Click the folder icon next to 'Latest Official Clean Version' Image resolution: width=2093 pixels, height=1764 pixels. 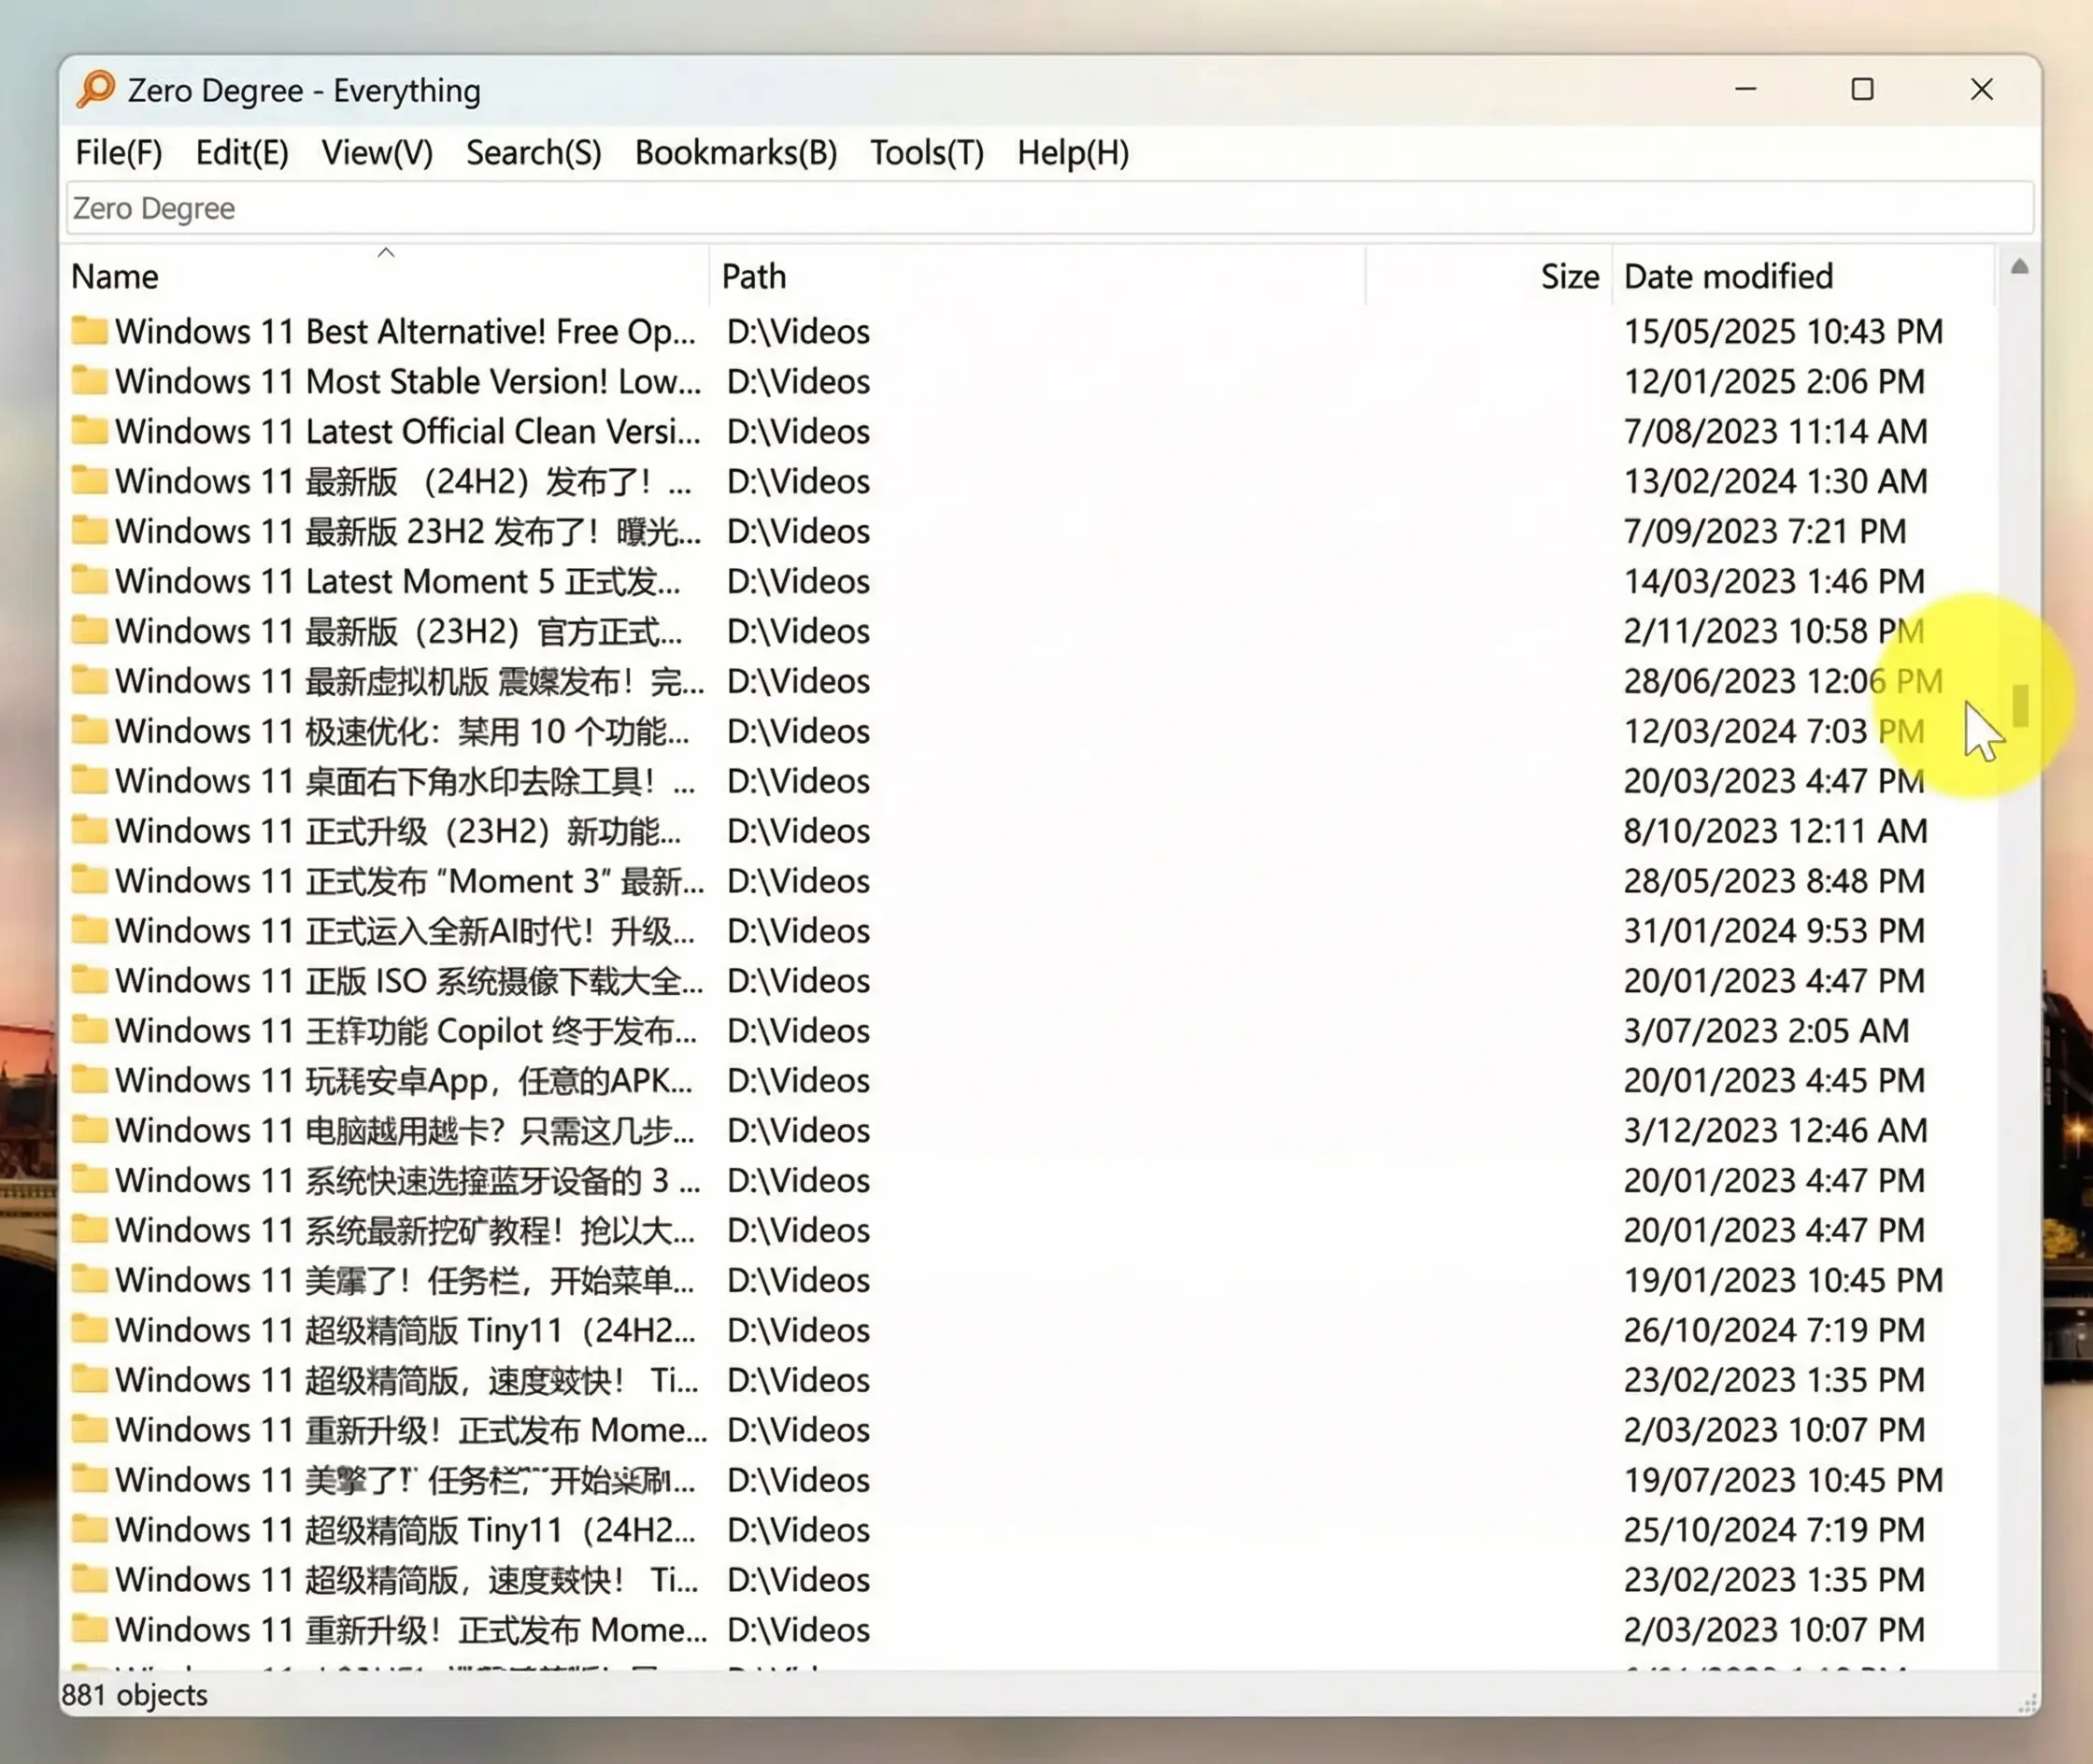(x=90, y=431)
